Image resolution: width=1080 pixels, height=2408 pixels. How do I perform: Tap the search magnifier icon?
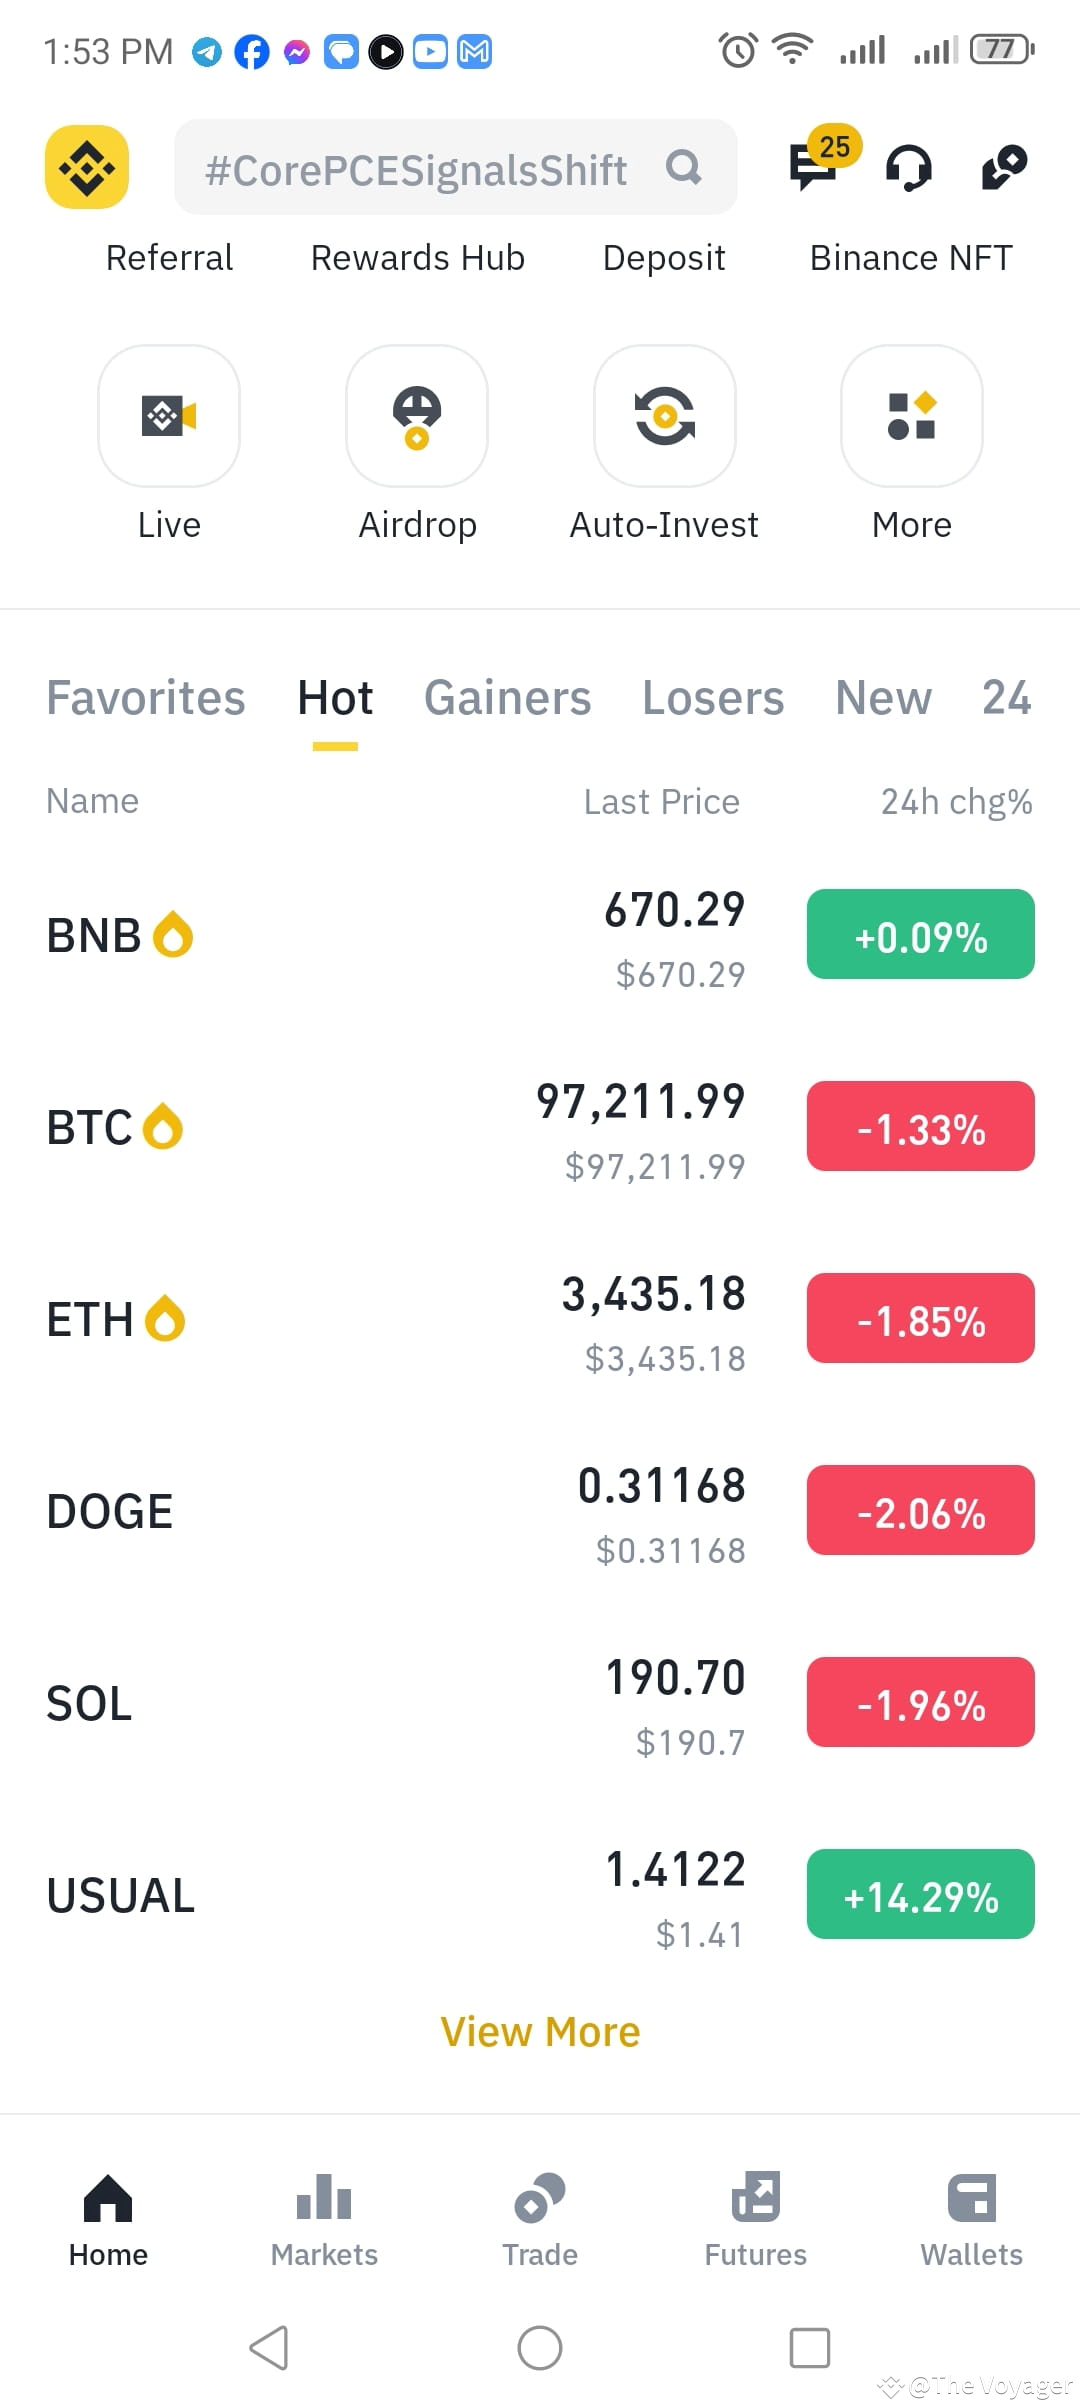point(684,167)
